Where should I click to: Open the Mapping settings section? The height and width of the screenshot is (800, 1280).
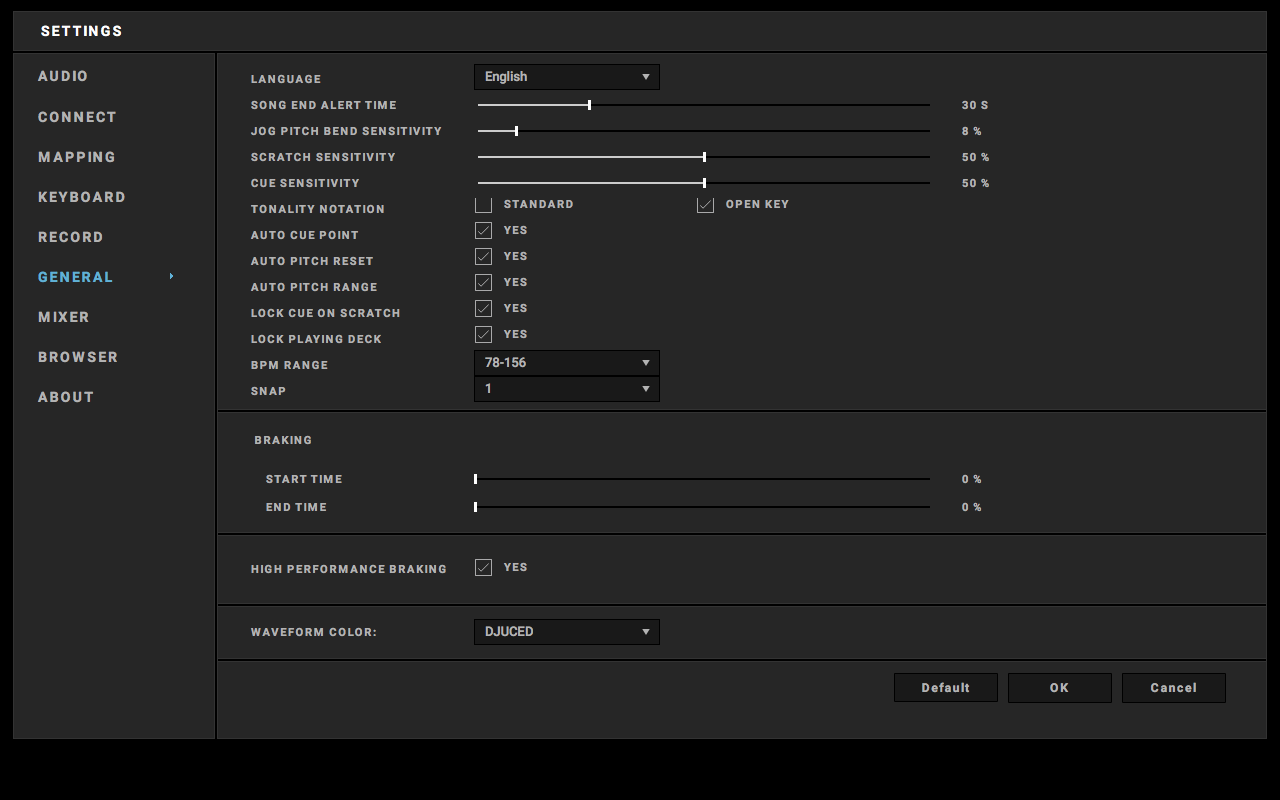click(77, 157)
